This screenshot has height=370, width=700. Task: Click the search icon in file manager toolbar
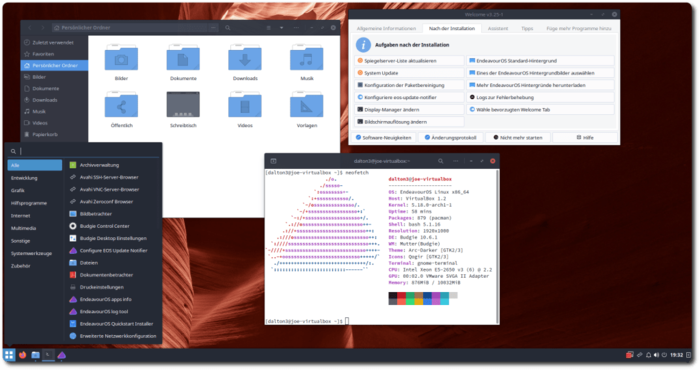click(228, 28)
